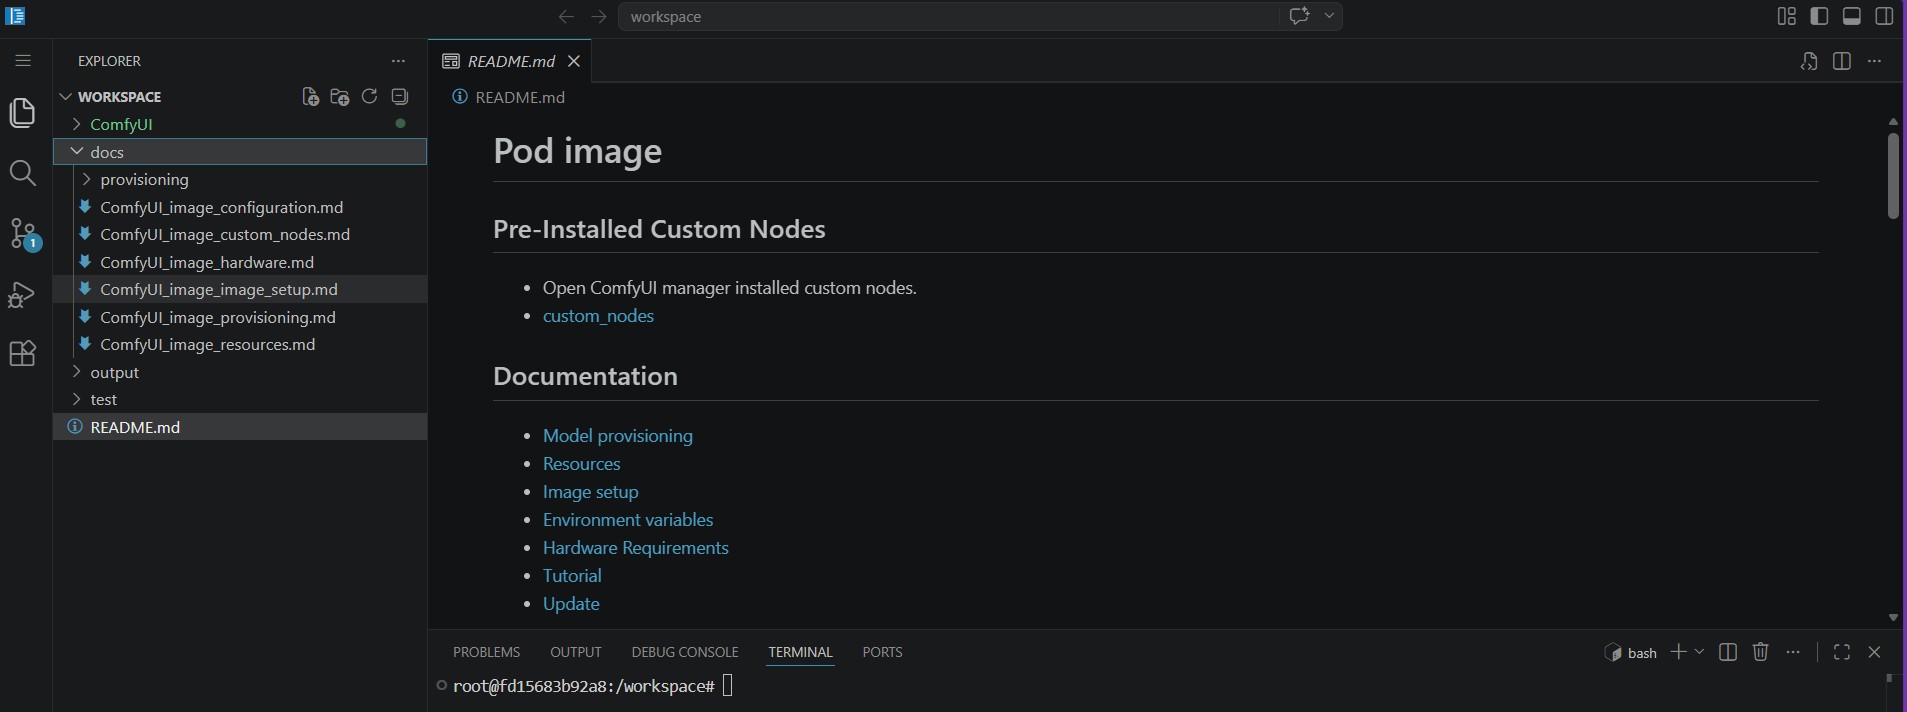Refresh the Explorer tree
Viewport: 1907px width, 712px height.
pos(369,97)
